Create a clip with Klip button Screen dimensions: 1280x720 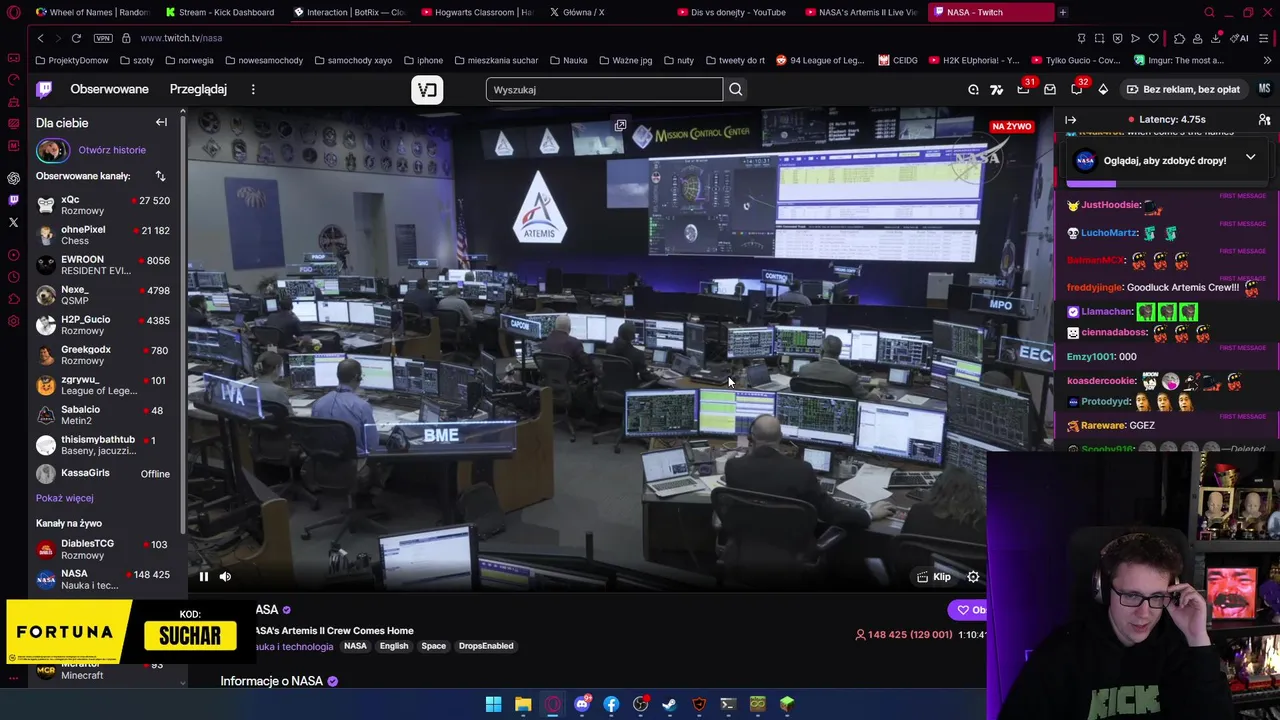click(934, 576)
